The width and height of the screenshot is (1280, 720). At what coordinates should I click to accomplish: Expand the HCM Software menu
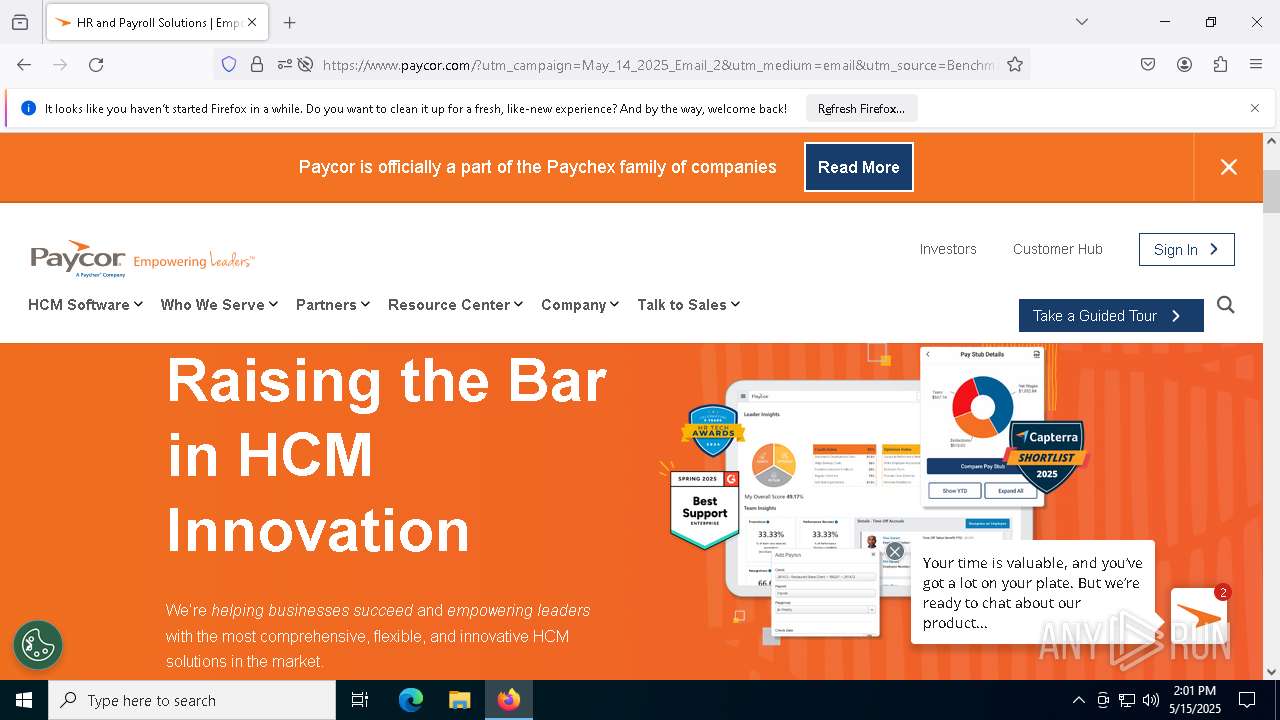point(86,305)
